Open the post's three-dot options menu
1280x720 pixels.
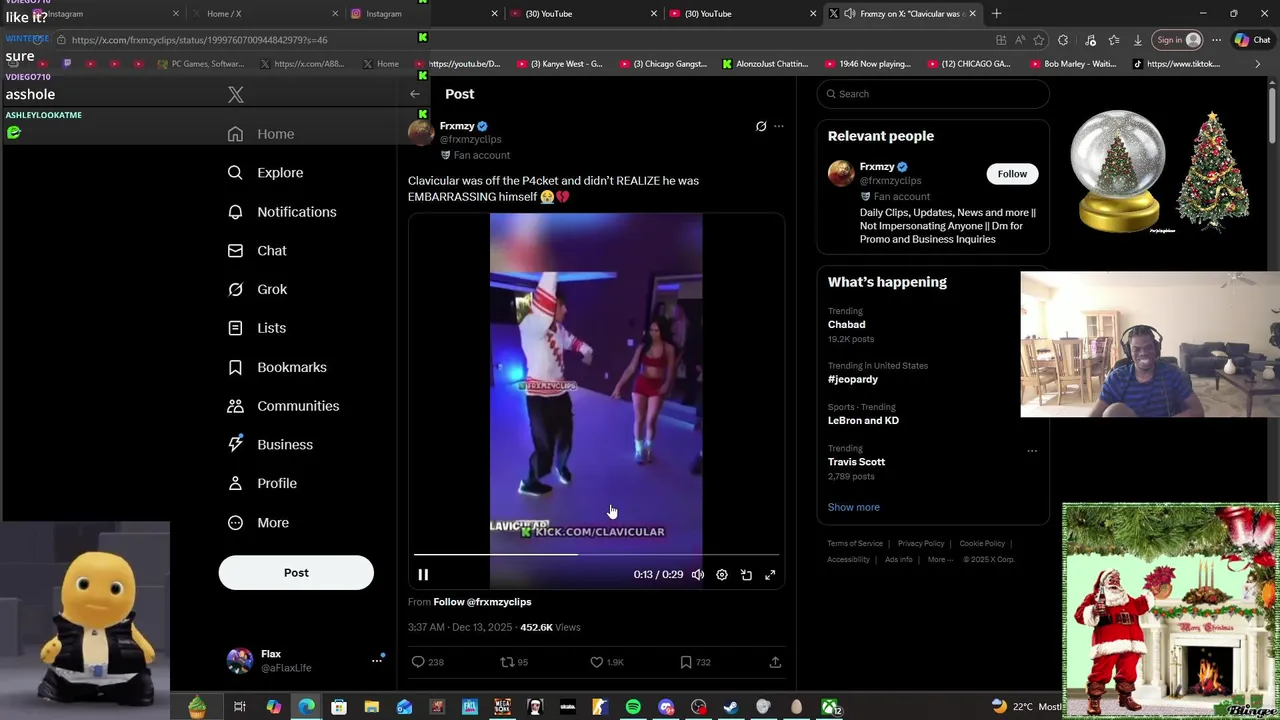779,126
